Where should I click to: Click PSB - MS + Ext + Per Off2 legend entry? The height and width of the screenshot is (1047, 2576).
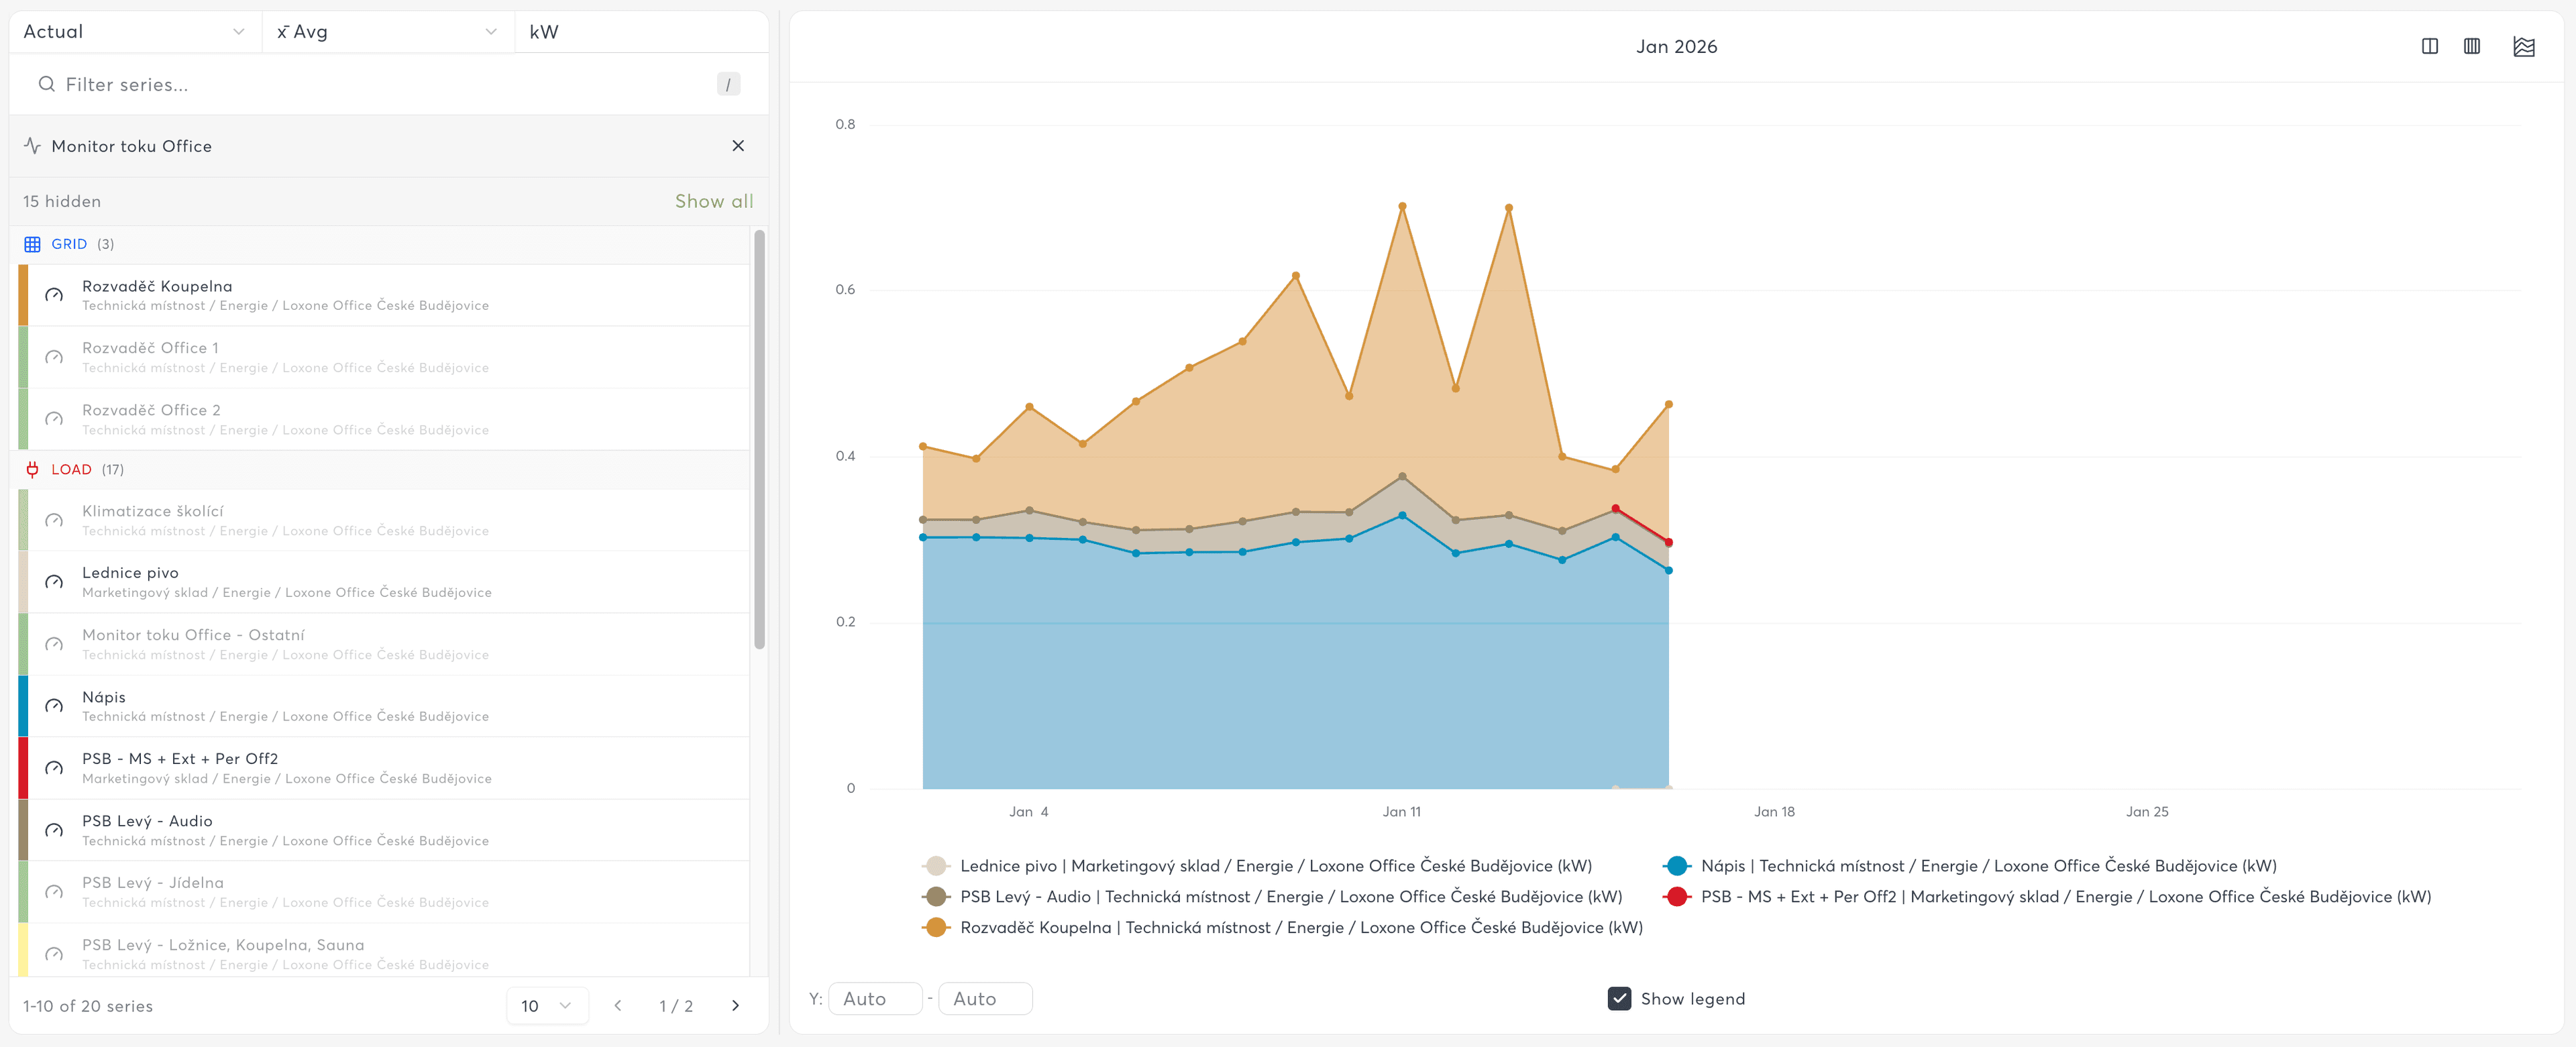pos(2047,897)
